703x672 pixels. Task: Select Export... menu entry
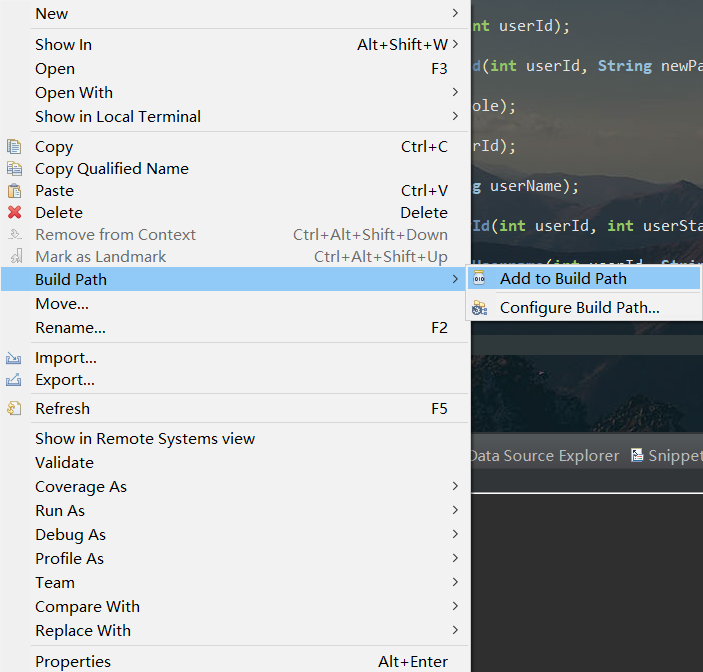(235, 380)
